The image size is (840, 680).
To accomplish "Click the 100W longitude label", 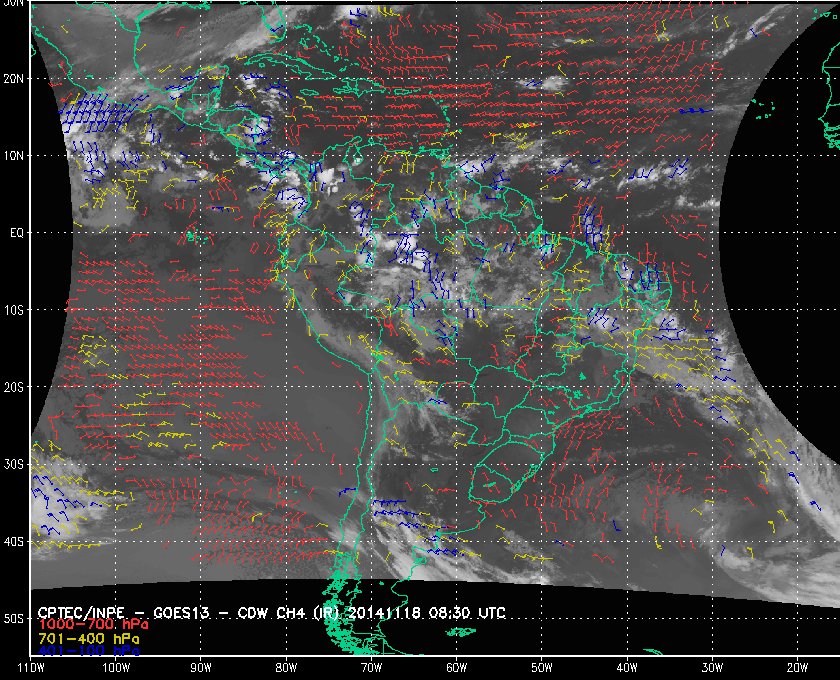I will pos(116,668).
